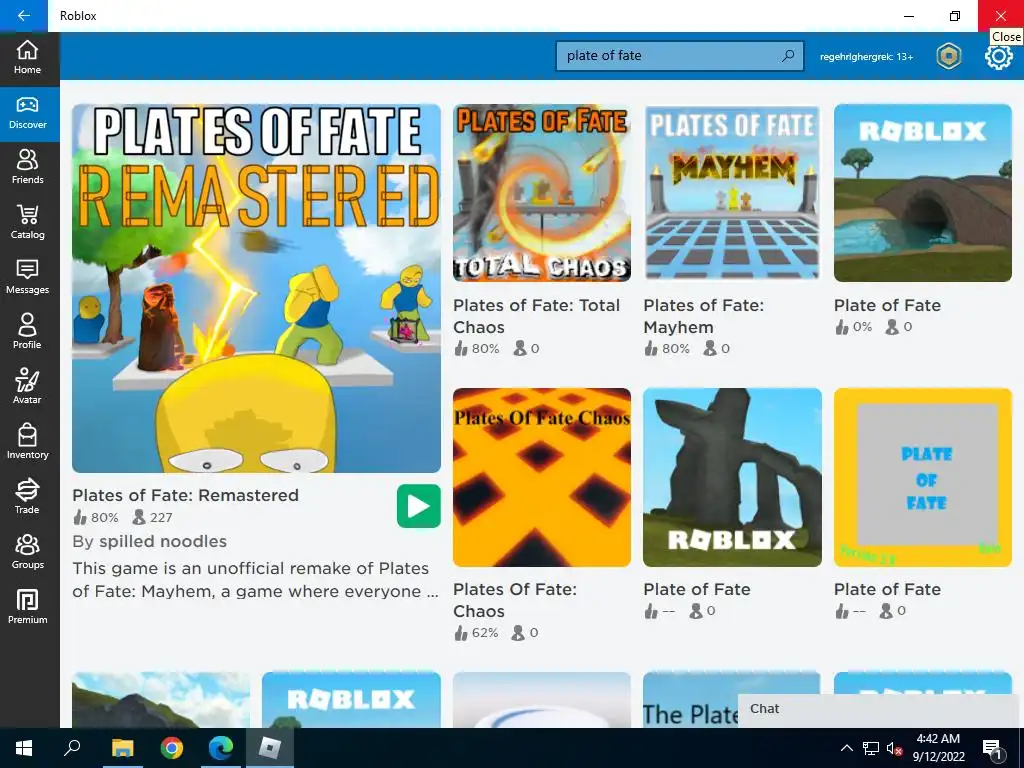Open Plates of Fate: Total Chaos thumbnail
Viewport: 1024px width, 768px height.
(541, 193)
